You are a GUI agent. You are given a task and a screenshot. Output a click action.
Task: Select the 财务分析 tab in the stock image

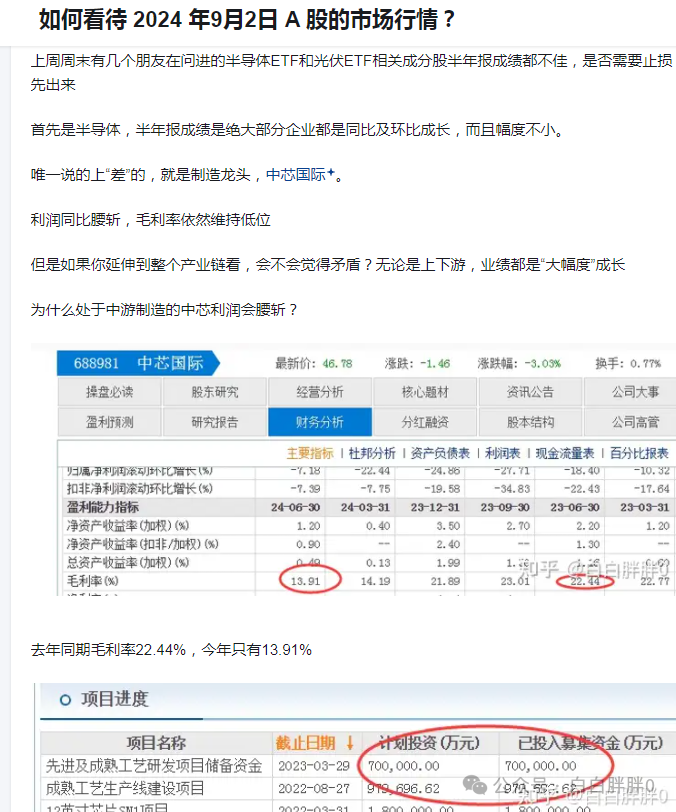pos(320,422)
